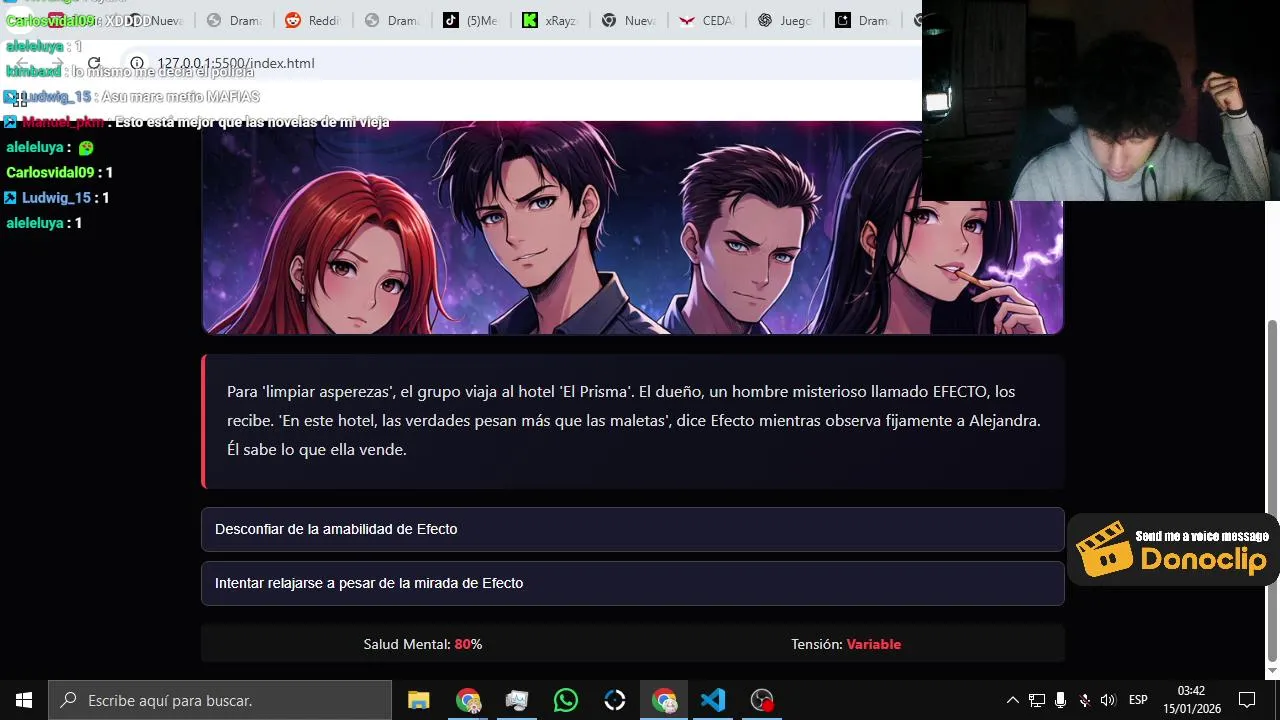Viewport: 1280px width, 720px height.
Task: Open the volume speaker tray icon
Action: pyautogui.click(x=1108, y=700)
